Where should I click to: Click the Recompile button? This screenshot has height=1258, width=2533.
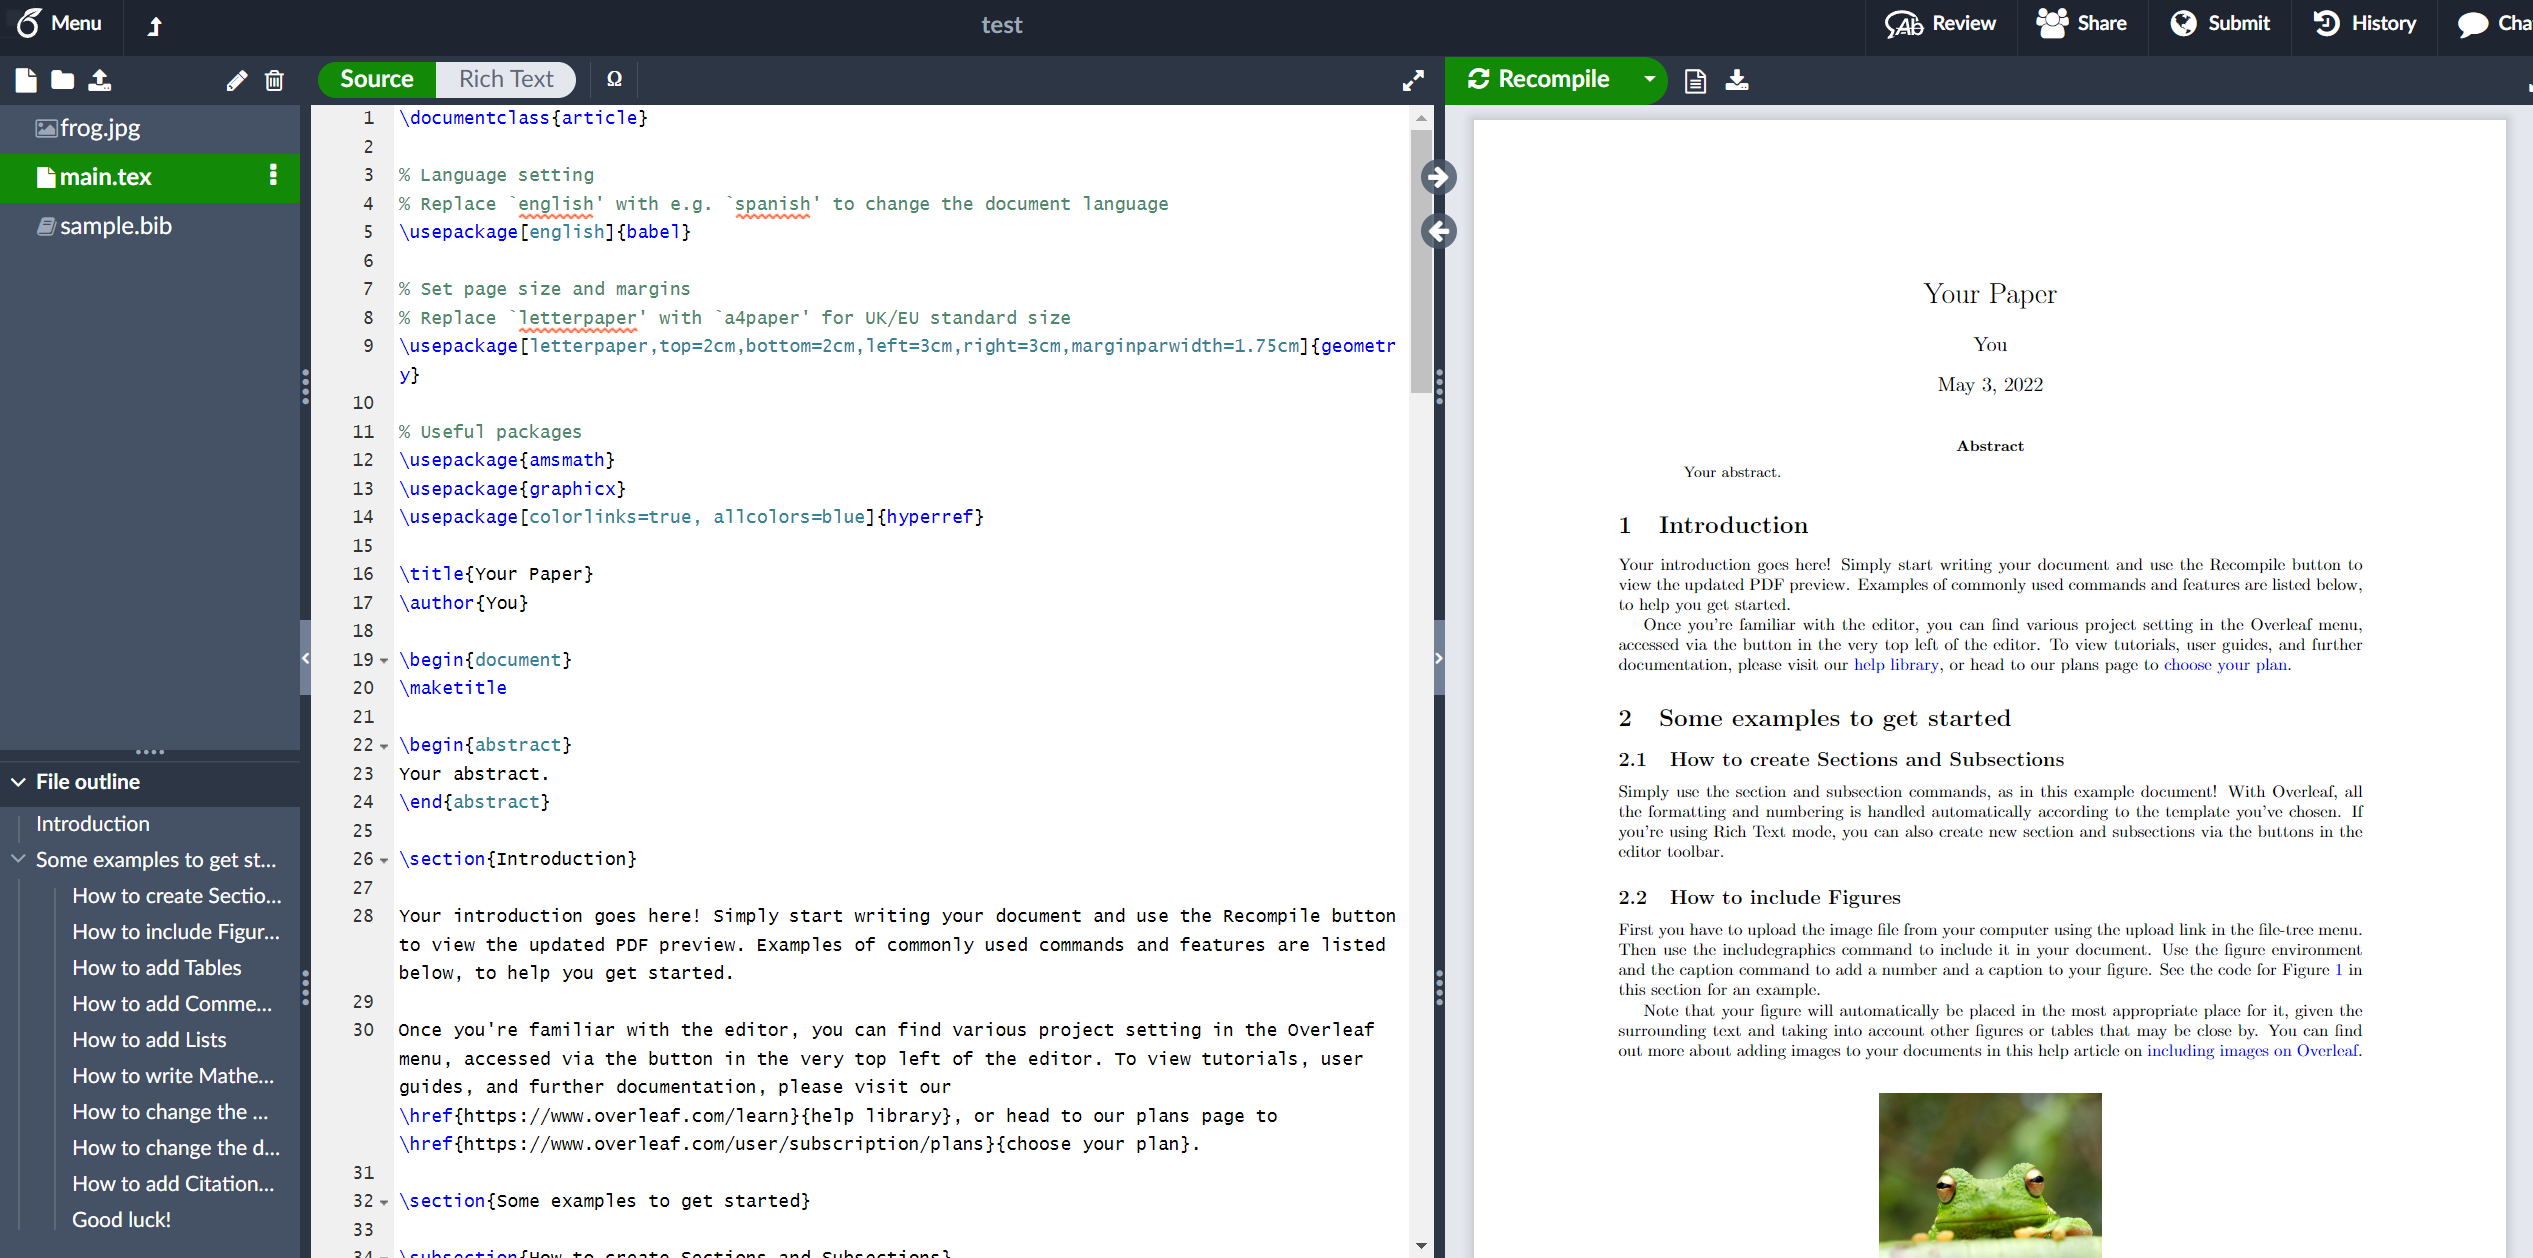coord(1540,79)
